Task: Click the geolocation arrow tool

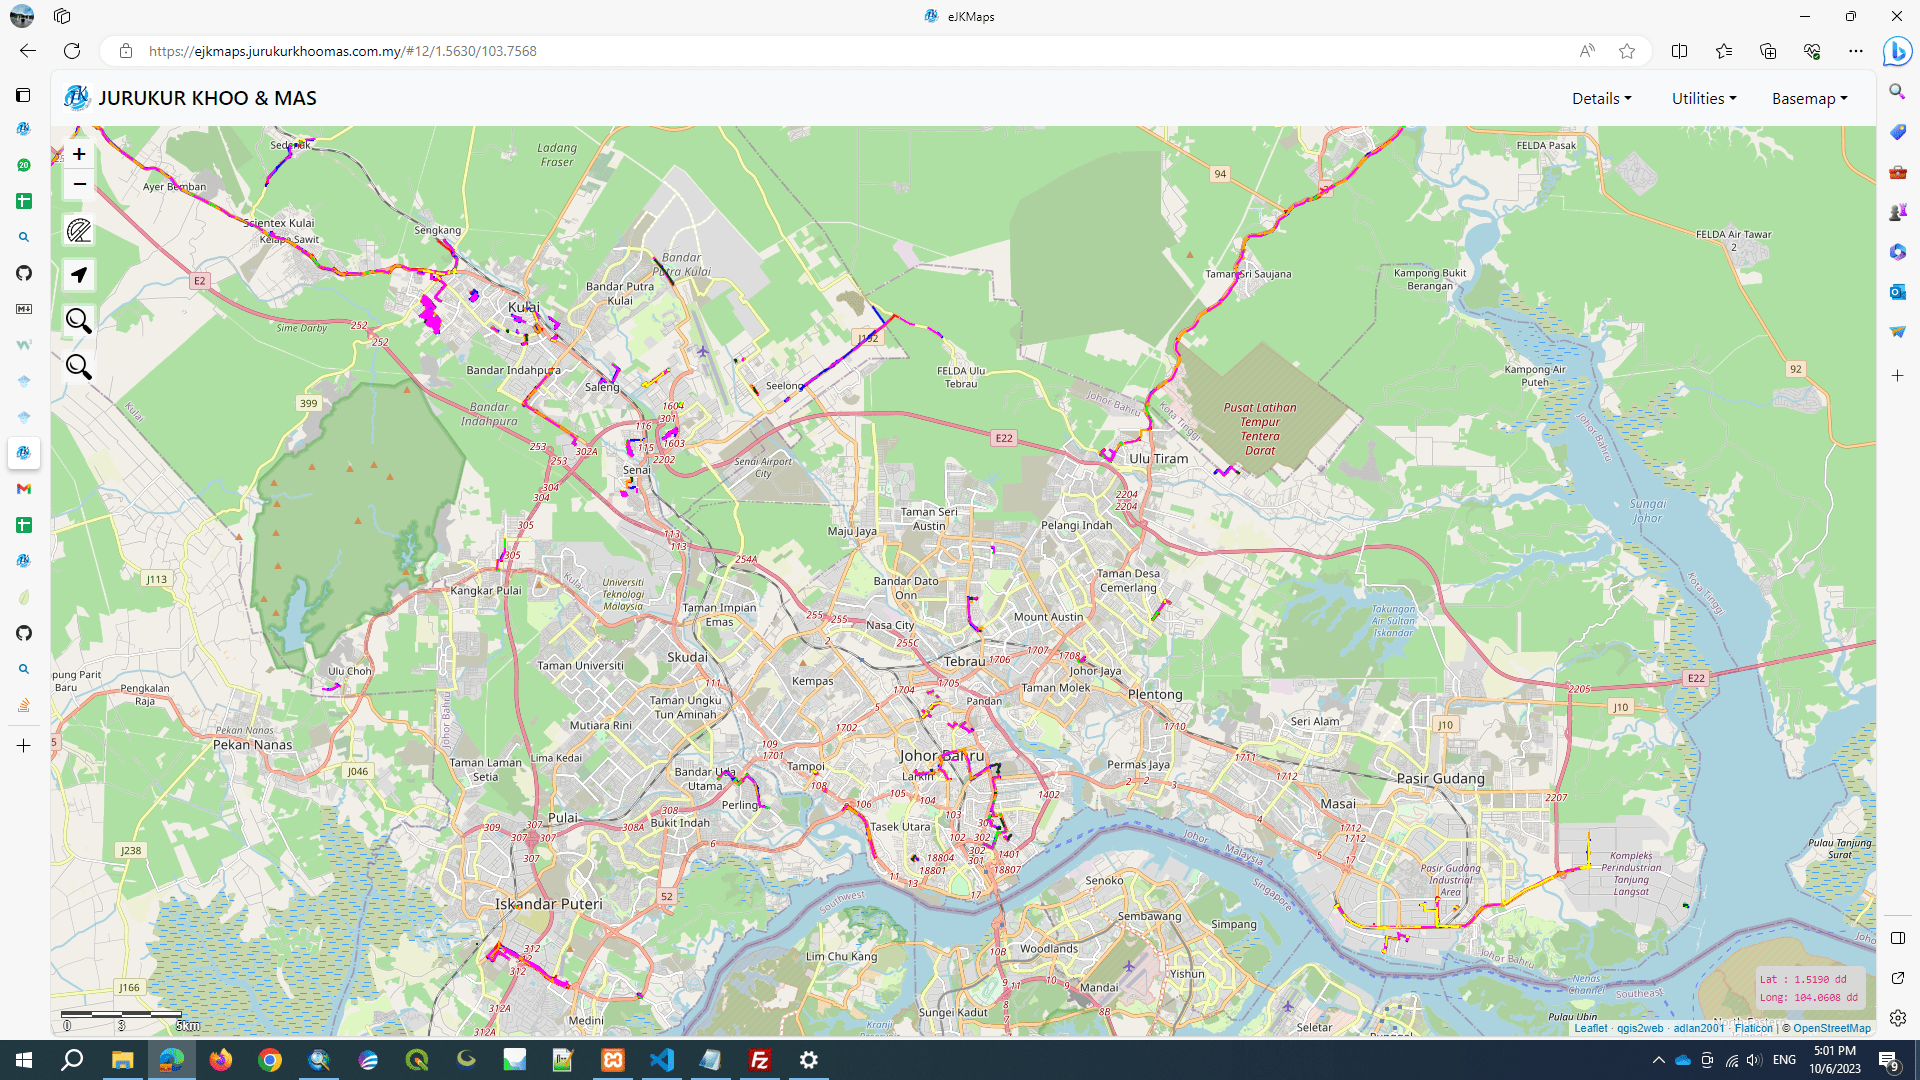Action: tap(78, 275)
